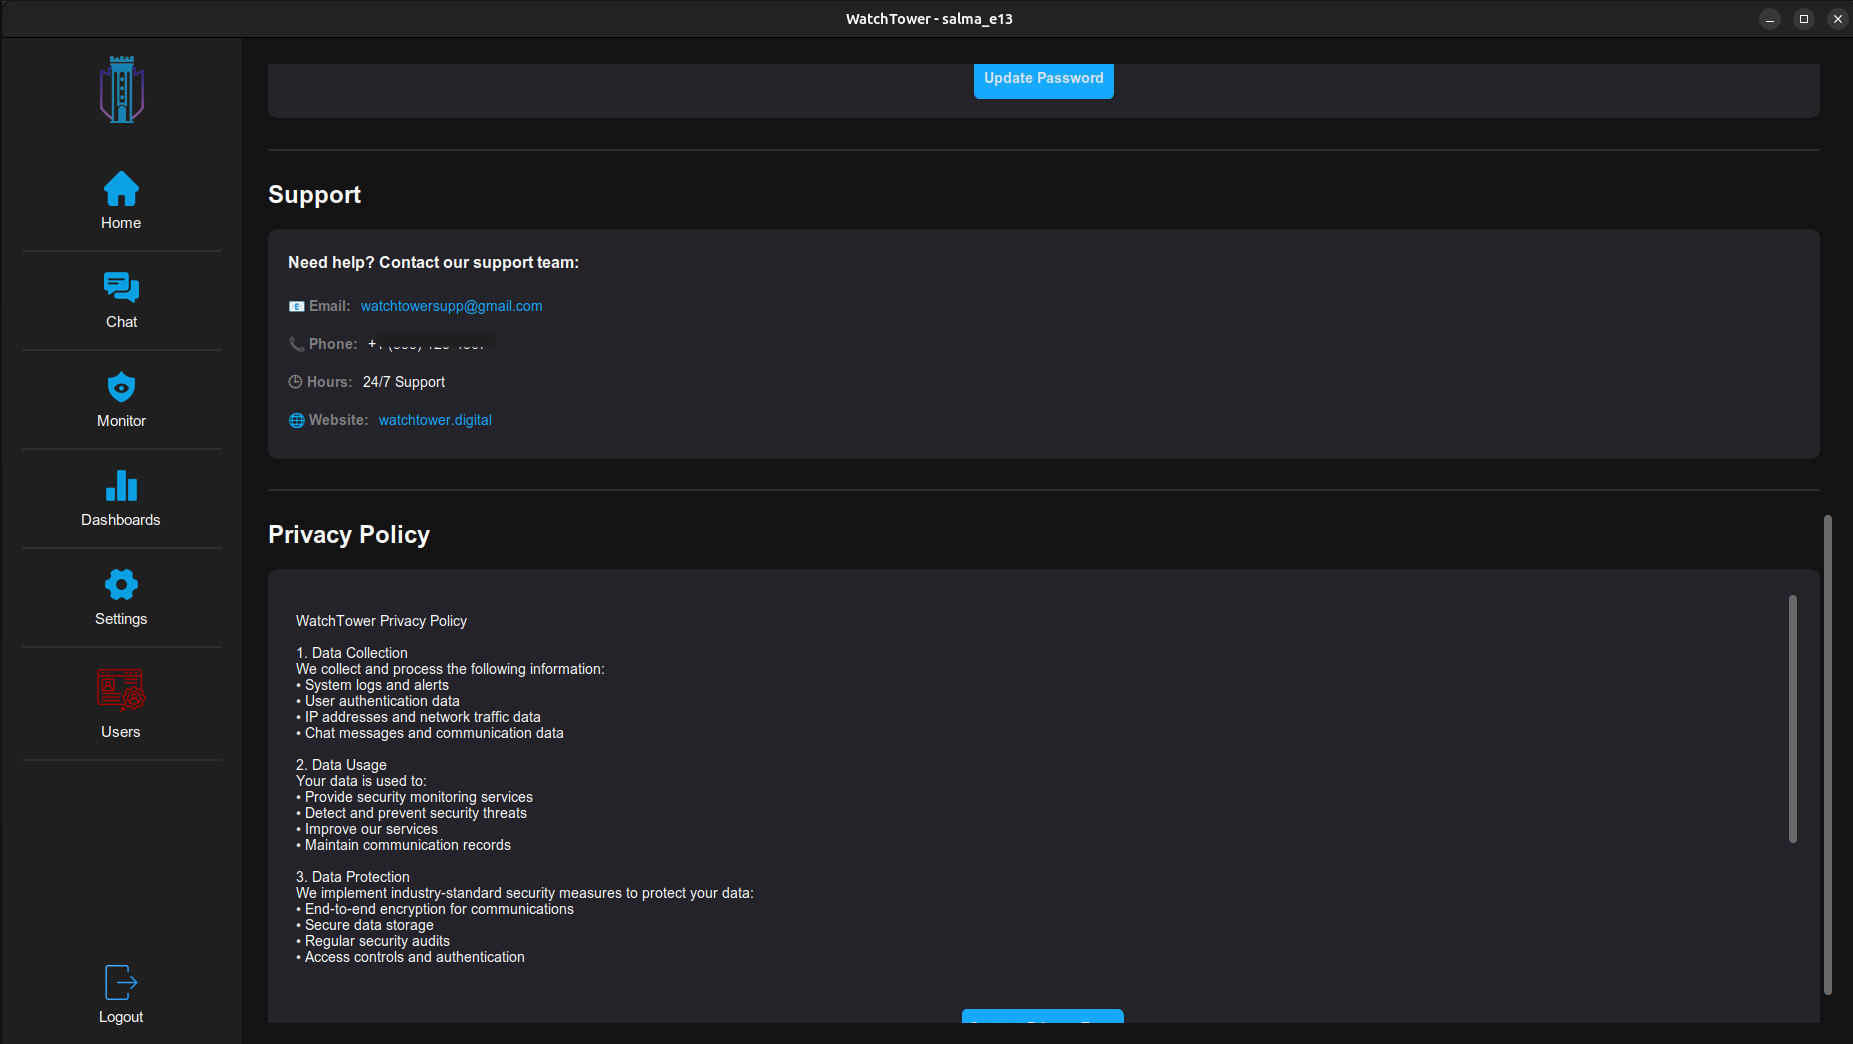The height and width of the screenshot is (1044, 1853).
Task: Click the WatchTower - salma_e13 window title
Action: (x=929, y=19)
